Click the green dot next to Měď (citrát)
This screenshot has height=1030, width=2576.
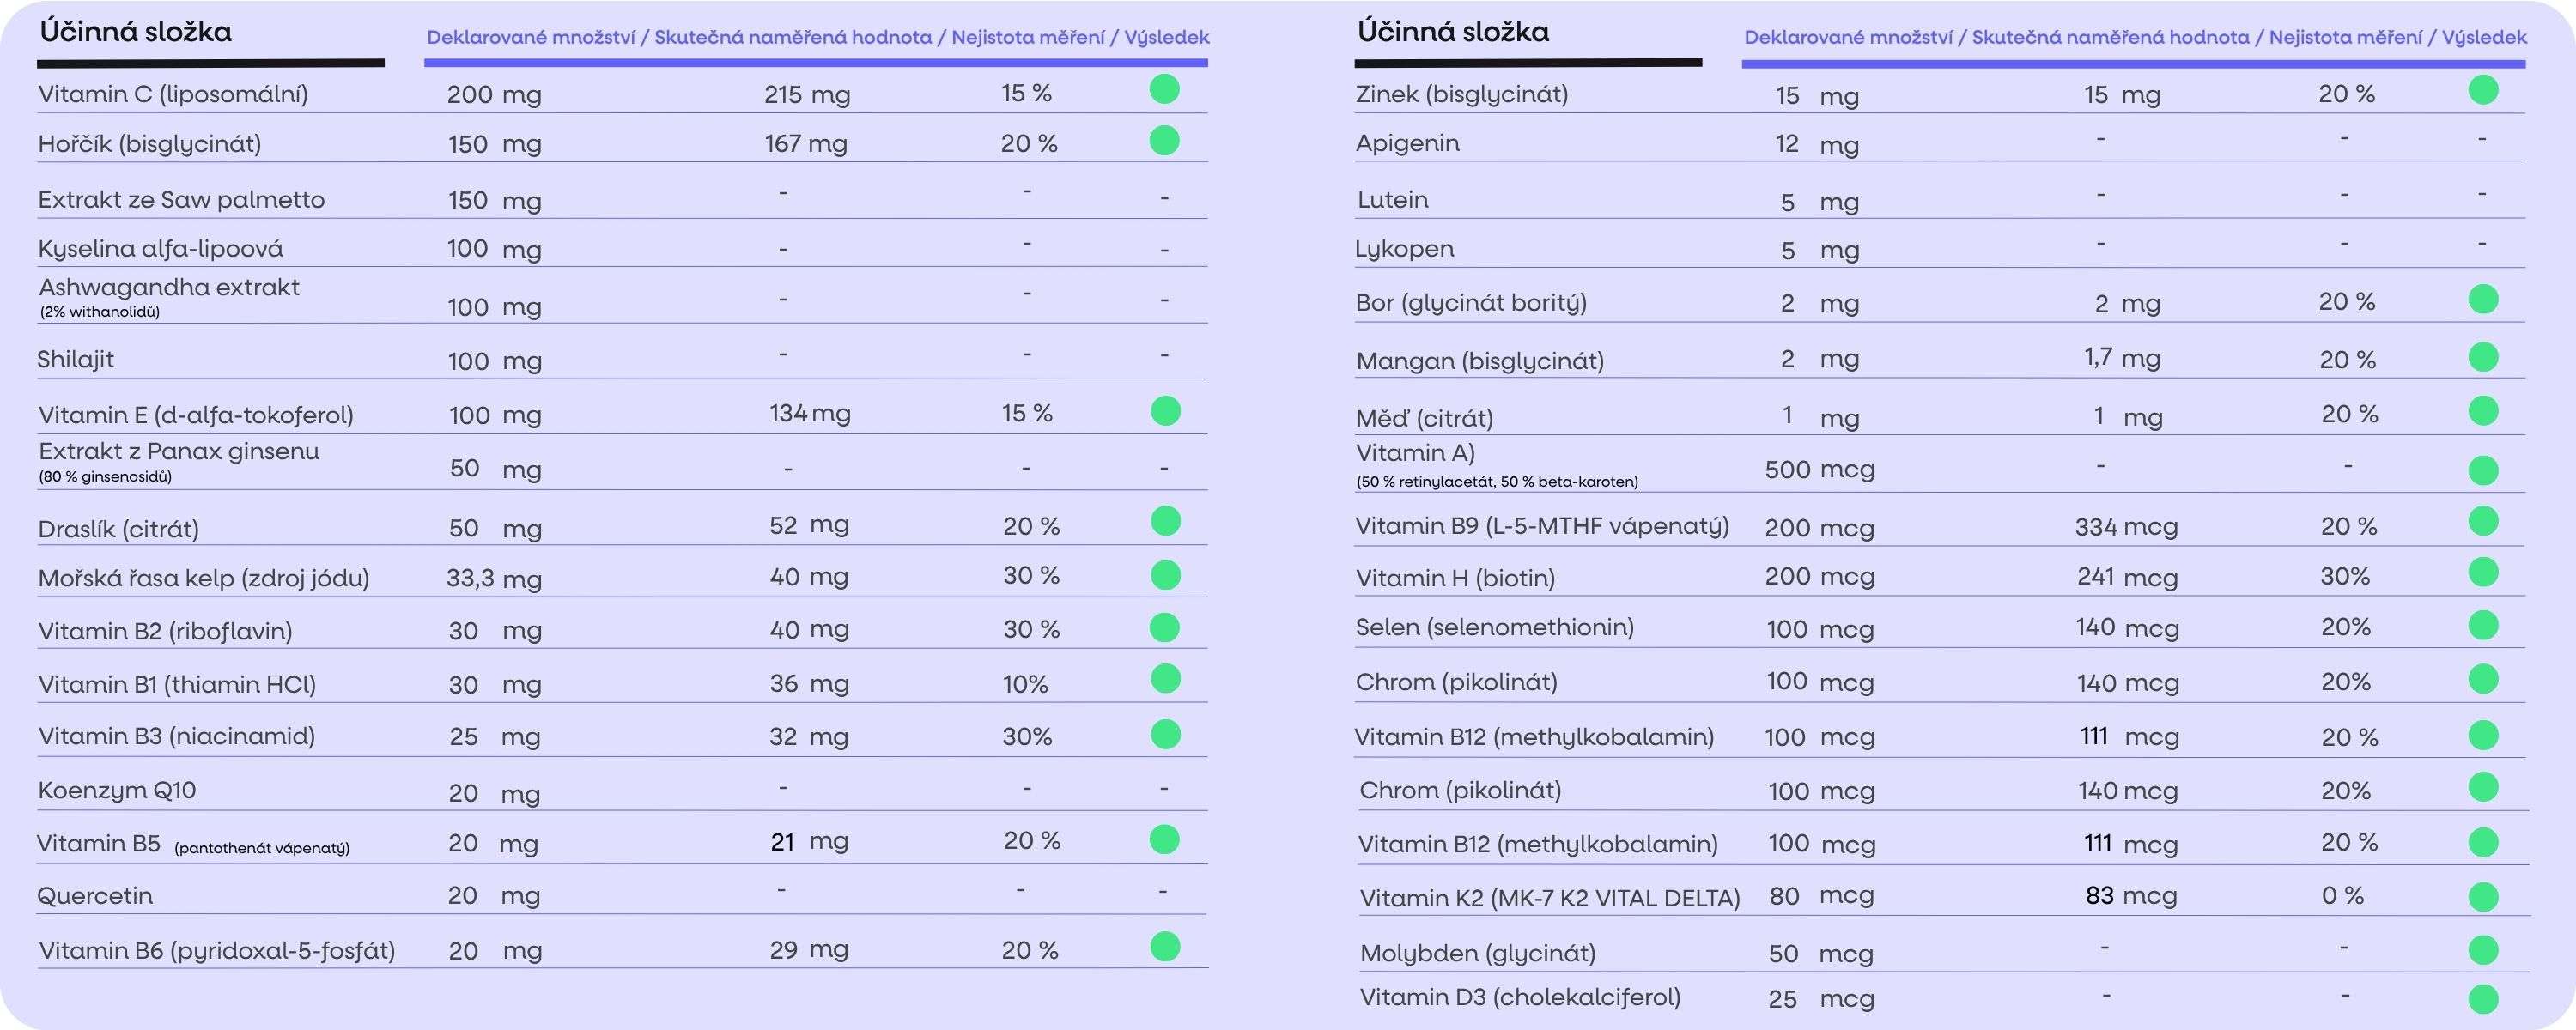(x=2483, y=411)
